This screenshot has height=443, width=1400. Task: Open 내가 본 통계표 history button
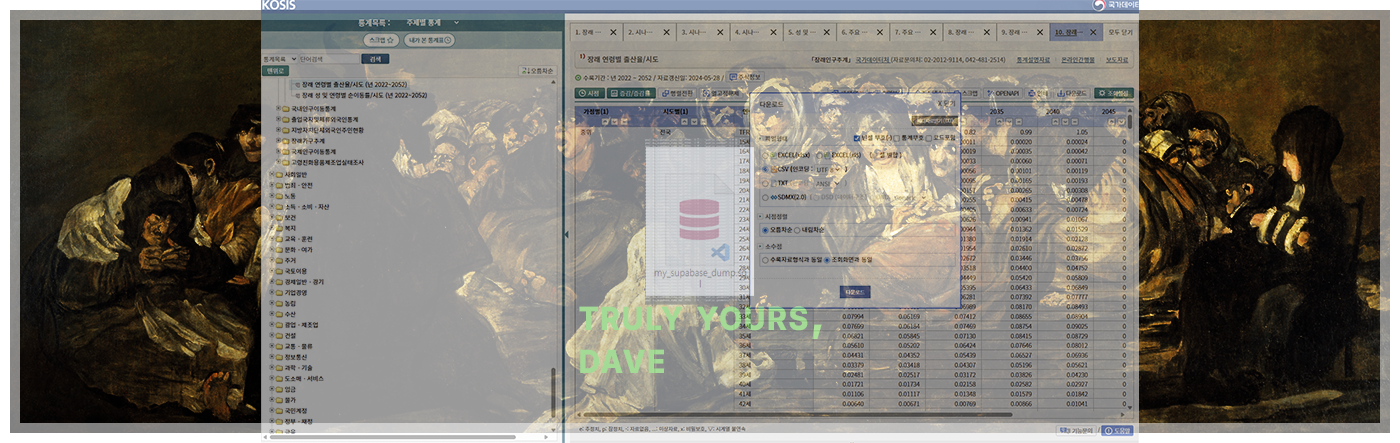click(x=429, y=40)
